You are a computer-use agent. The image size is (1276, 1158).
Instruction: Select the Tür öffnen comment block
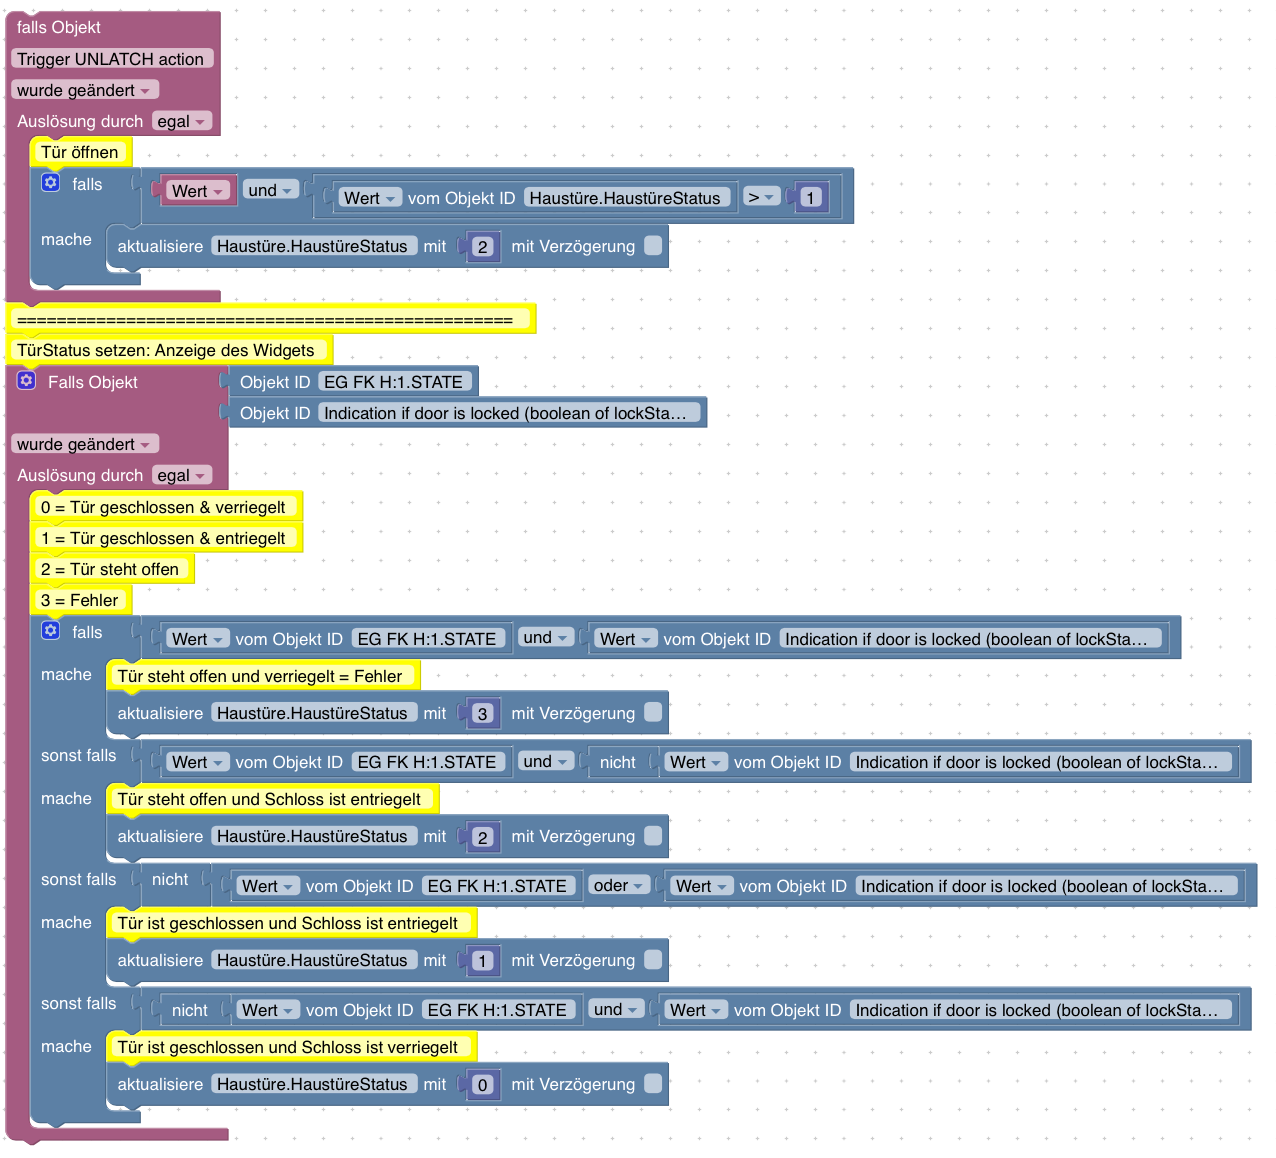[x=80, y=152]
